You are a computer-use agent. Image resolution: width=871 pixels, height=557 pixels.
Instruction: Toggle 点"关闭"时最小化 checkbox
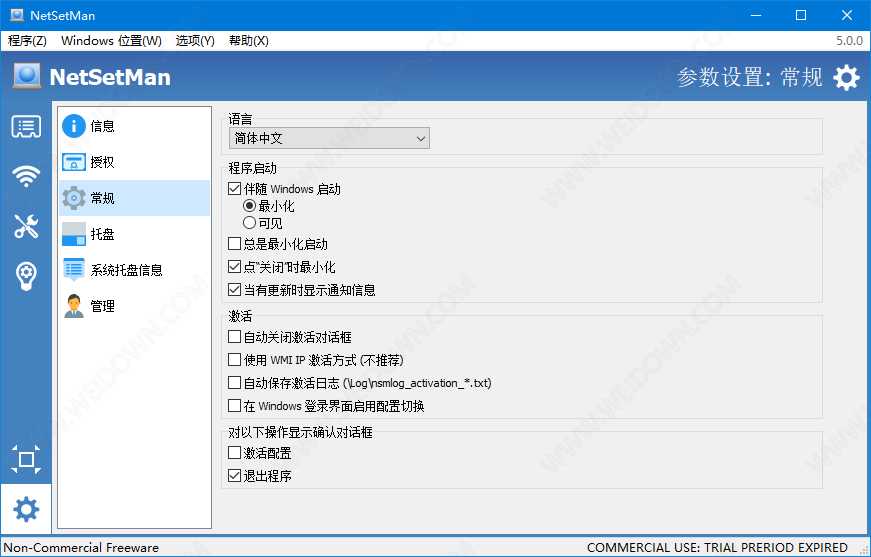pyautogui.click(x=234, y=267)
